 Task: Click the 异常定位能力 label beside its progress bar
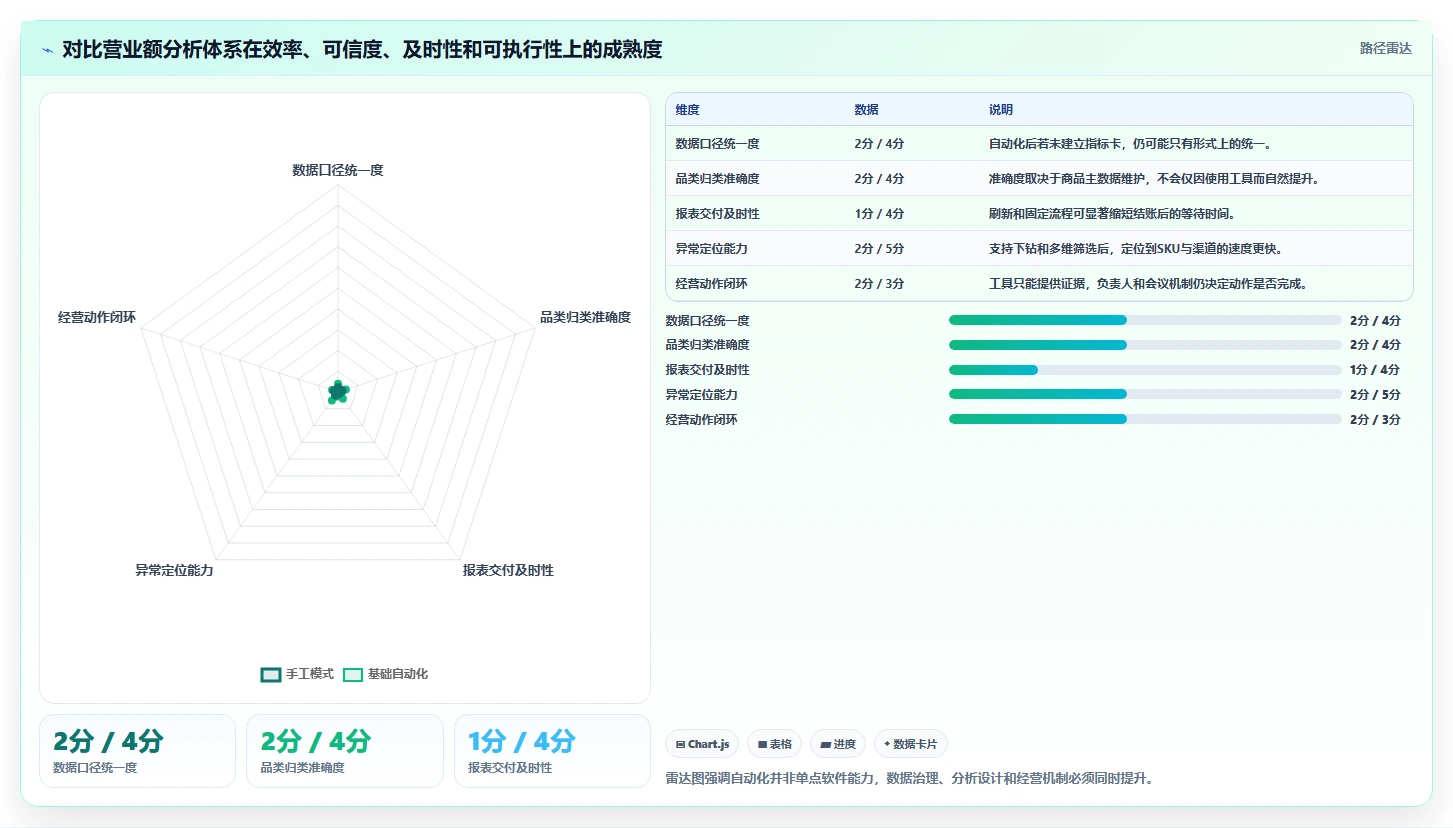701,395
